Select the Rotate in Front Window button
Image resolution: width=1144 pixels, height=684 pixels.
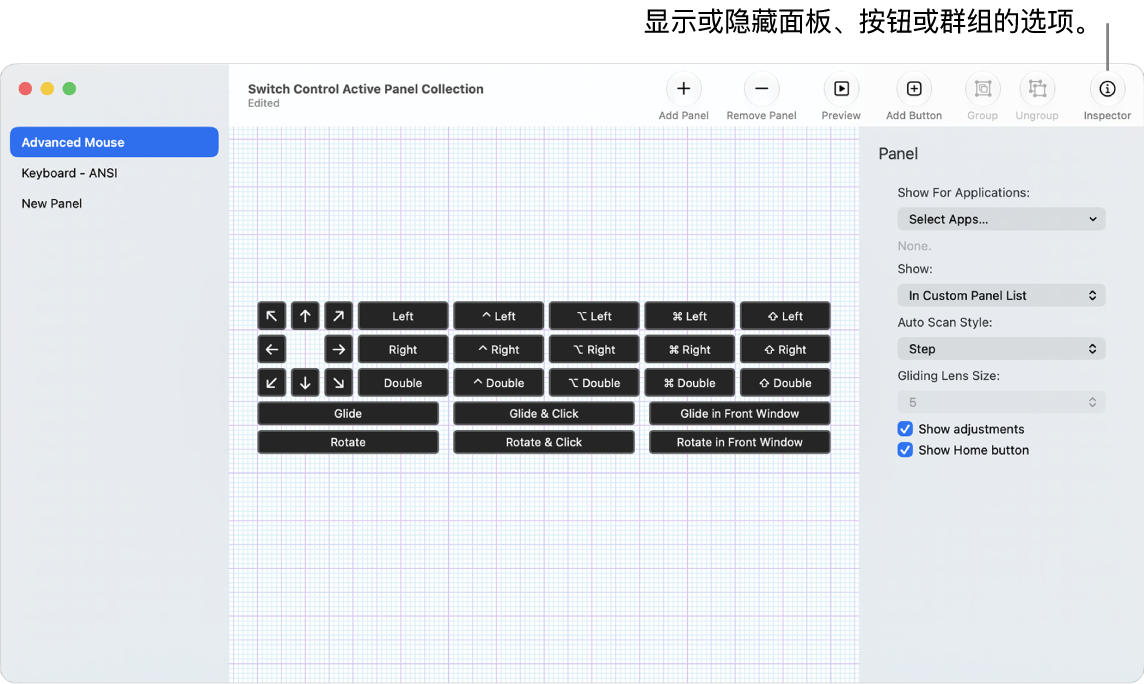(740, 442)
